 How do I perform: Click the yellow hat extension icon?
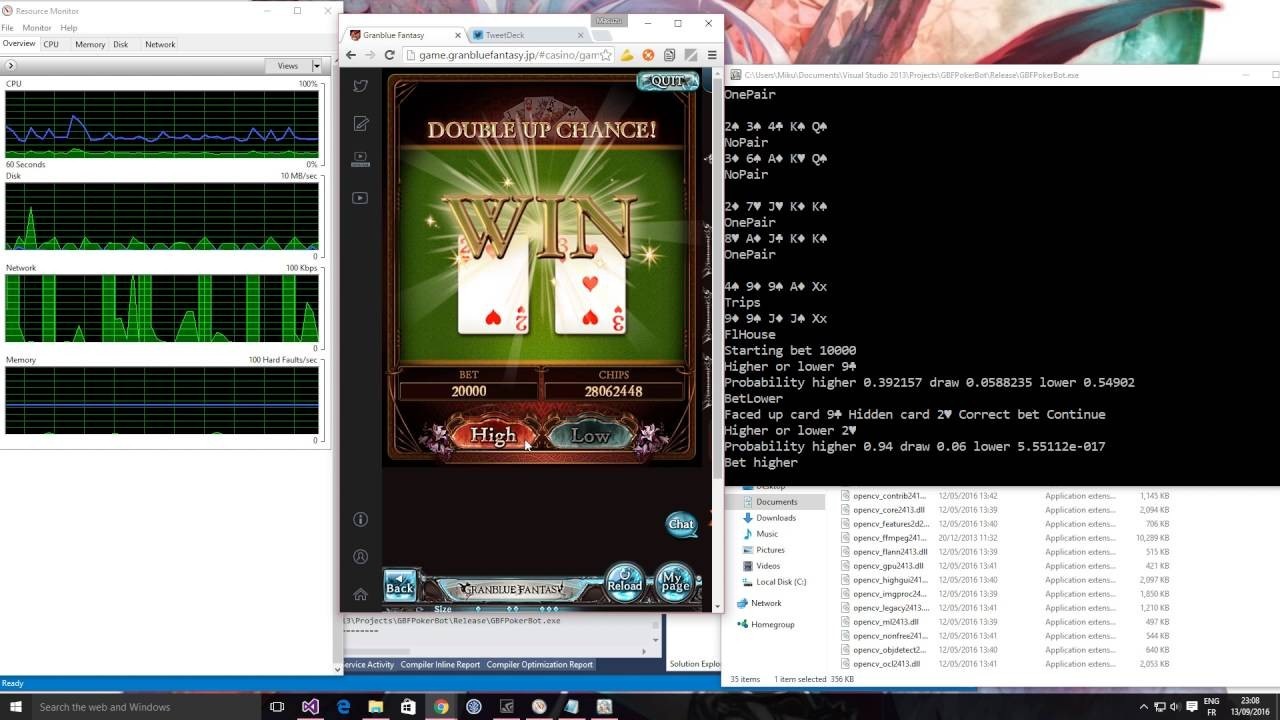point(627,55)
